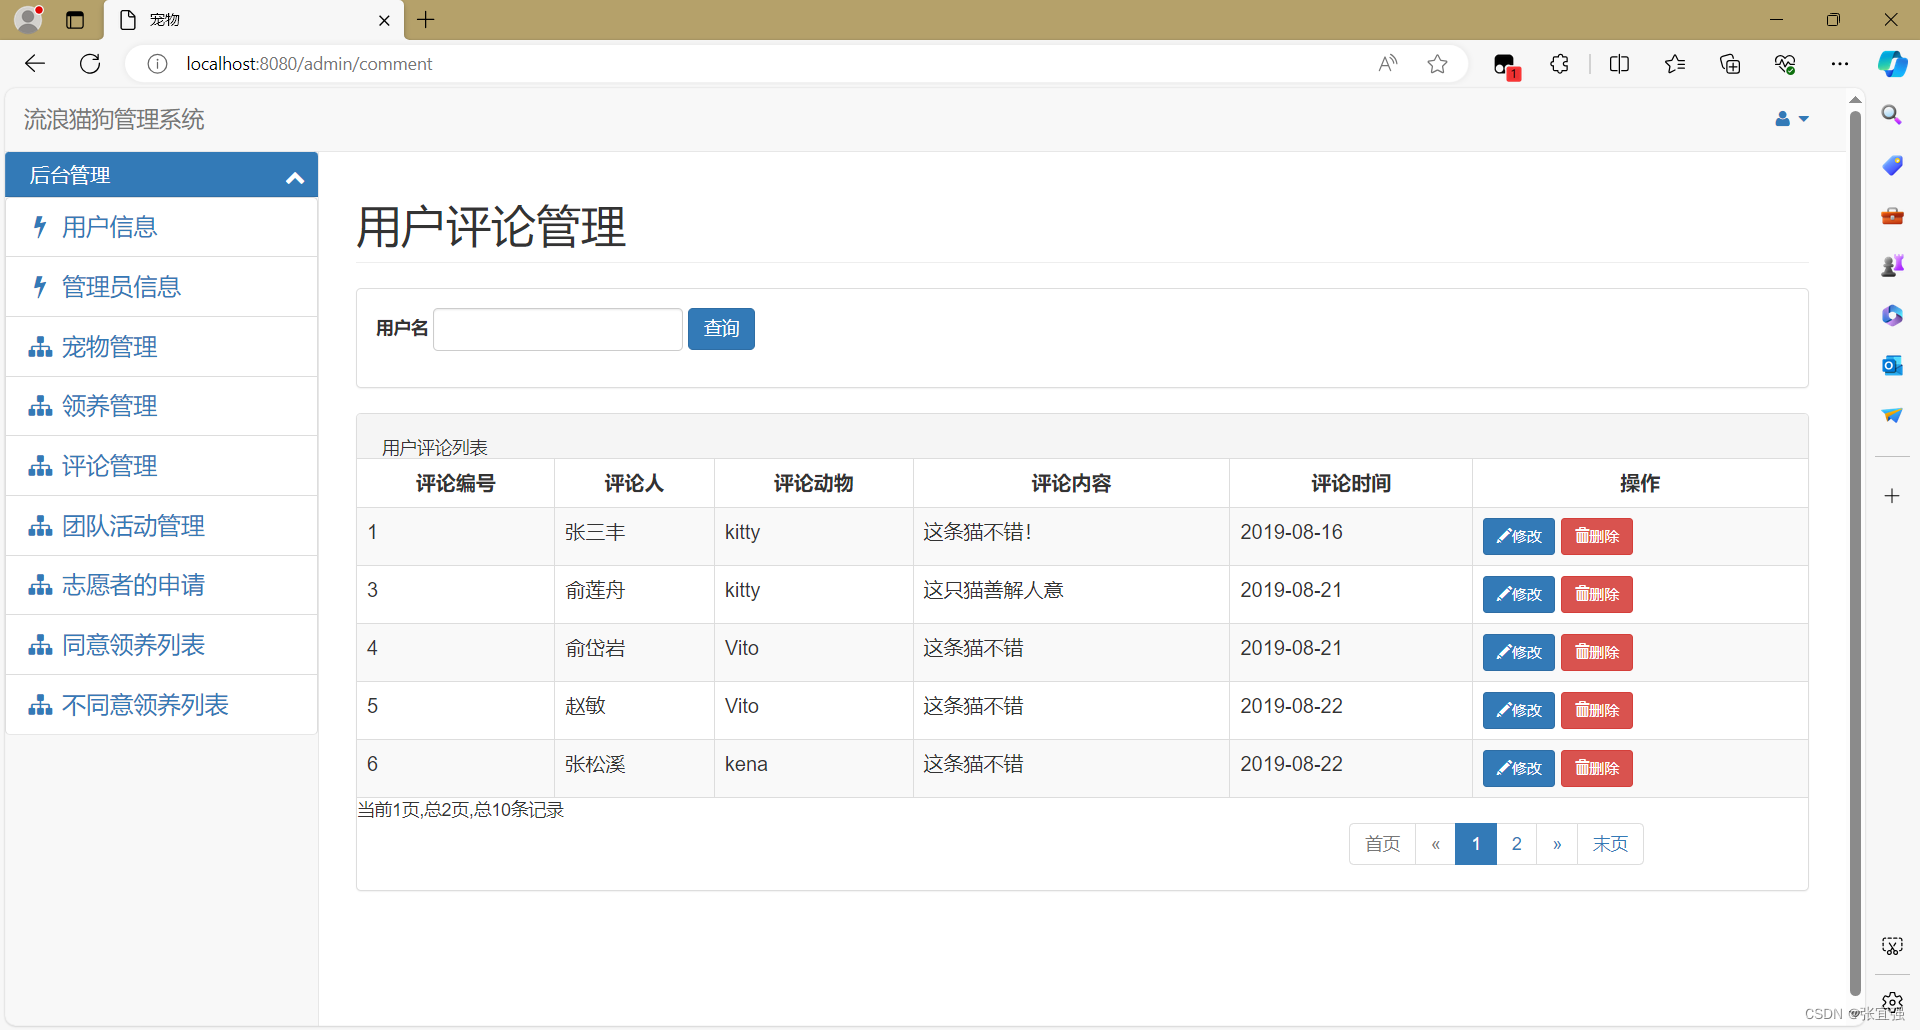Click the browser profile avatar

tap(29, 20)
